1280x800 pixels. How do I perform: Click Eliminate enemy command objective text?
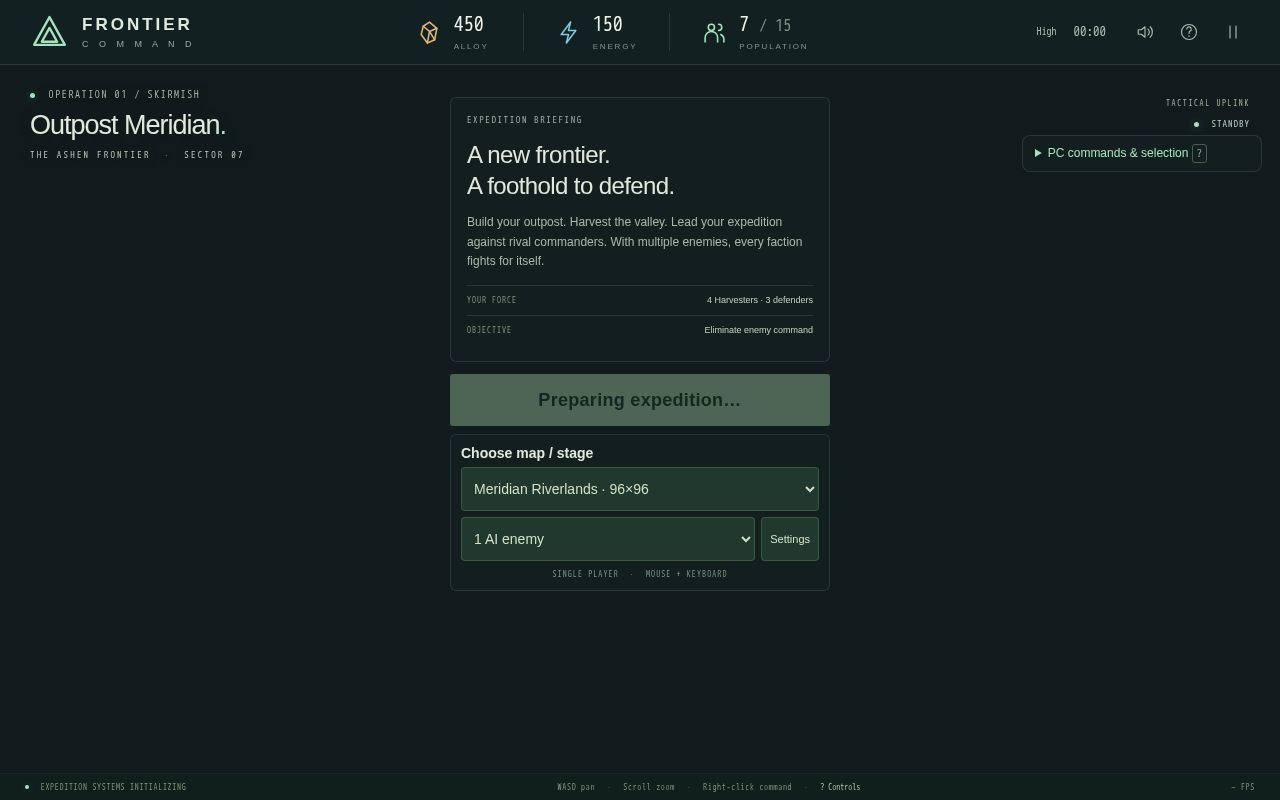(x=758, y=330)
